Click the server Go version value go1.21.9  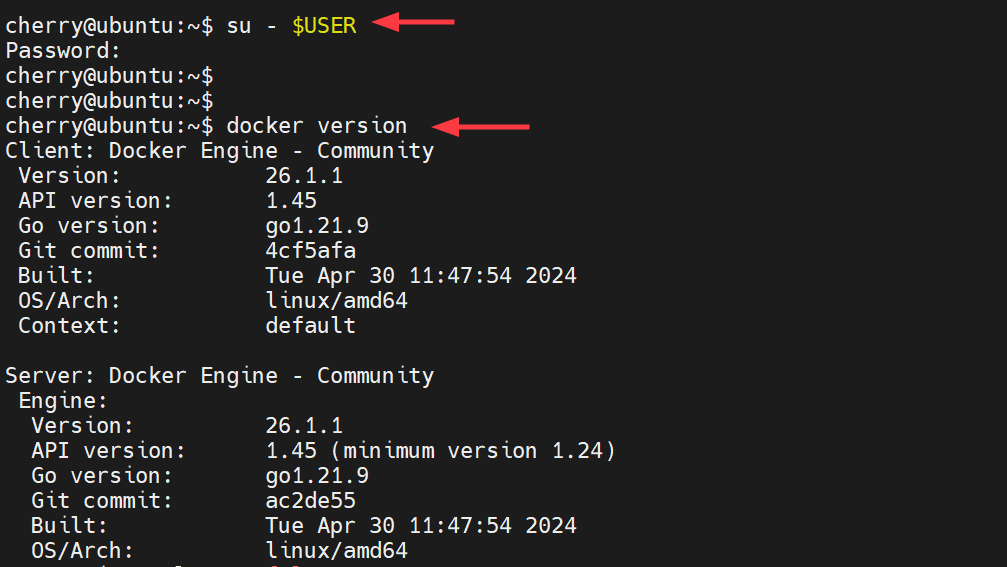point(317,476)
